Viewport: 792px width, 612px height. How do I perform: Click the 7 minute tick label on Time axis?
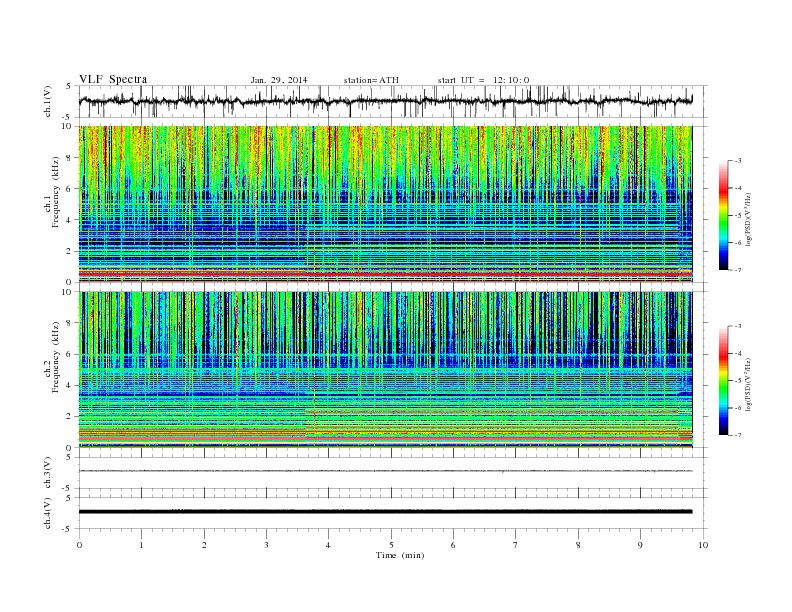516,545
